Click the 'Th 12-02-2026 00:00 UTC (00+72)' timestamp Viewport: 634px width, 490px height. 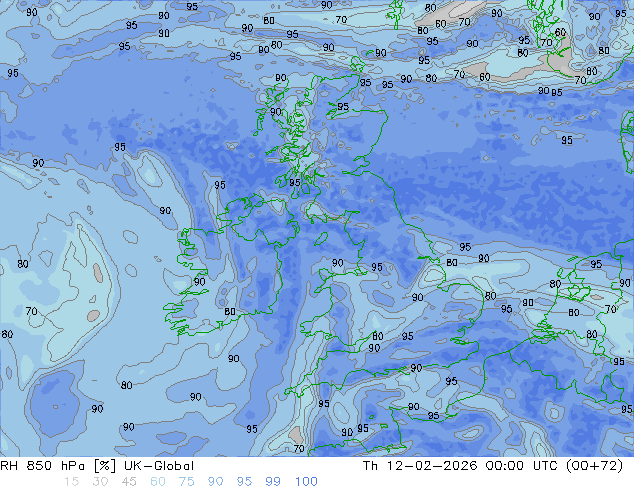[x=493, y=466]
